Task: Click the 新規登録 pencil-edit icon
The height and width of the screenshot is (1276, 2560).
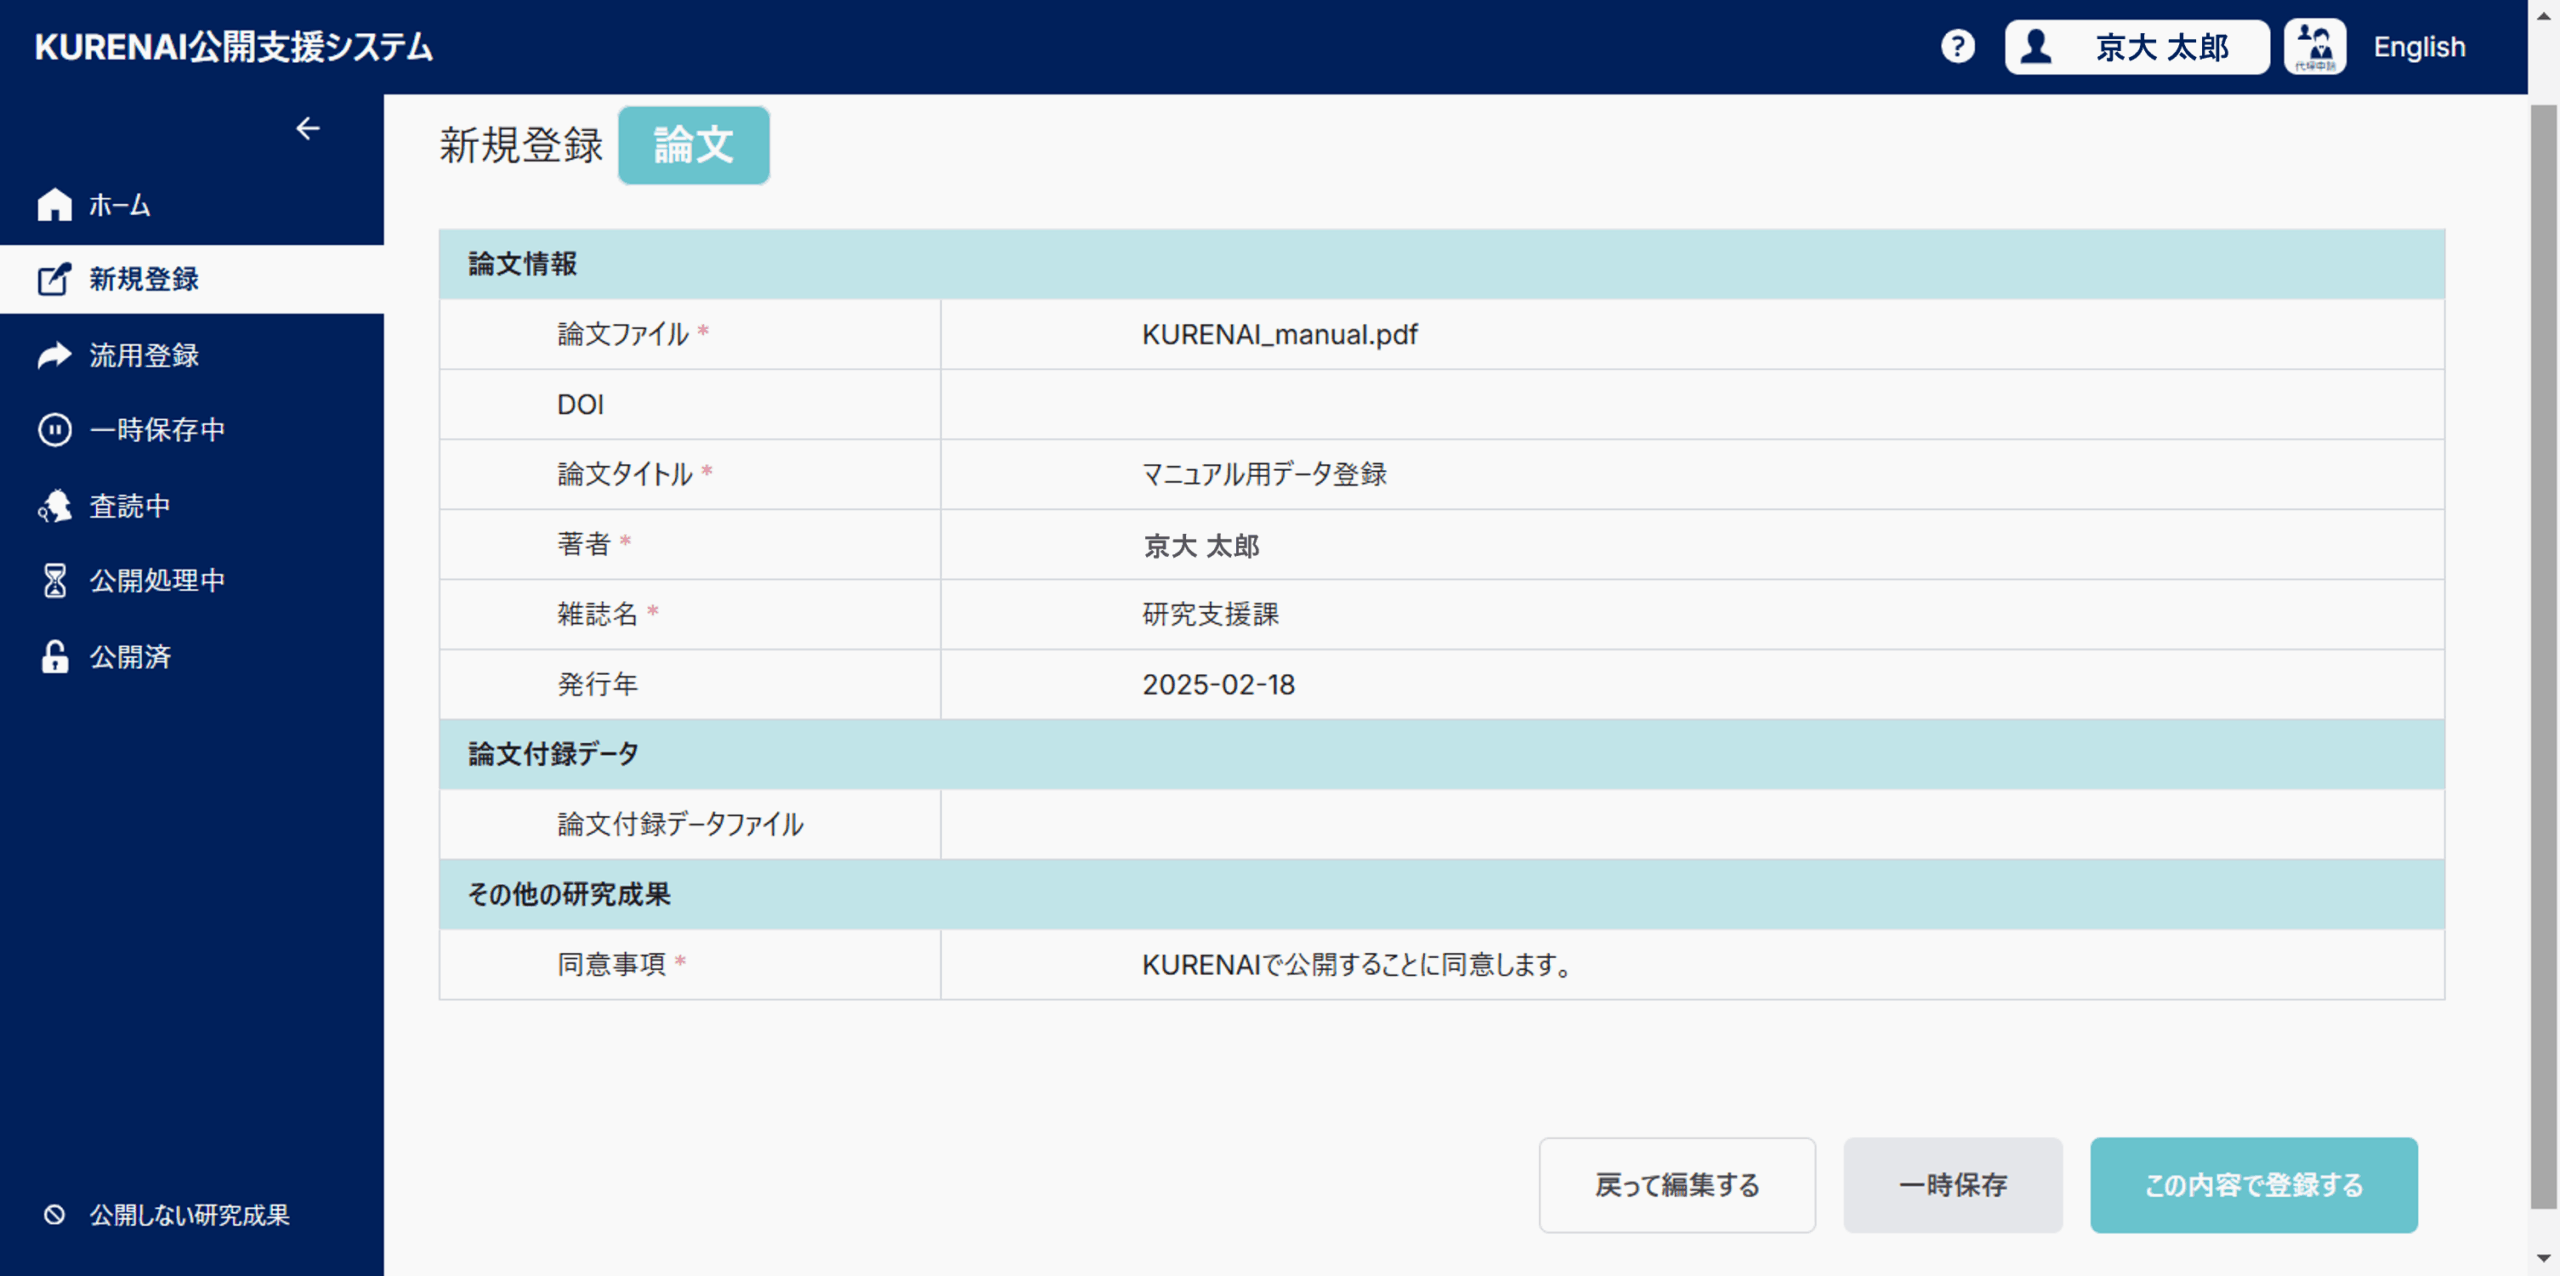Action: 54,279
